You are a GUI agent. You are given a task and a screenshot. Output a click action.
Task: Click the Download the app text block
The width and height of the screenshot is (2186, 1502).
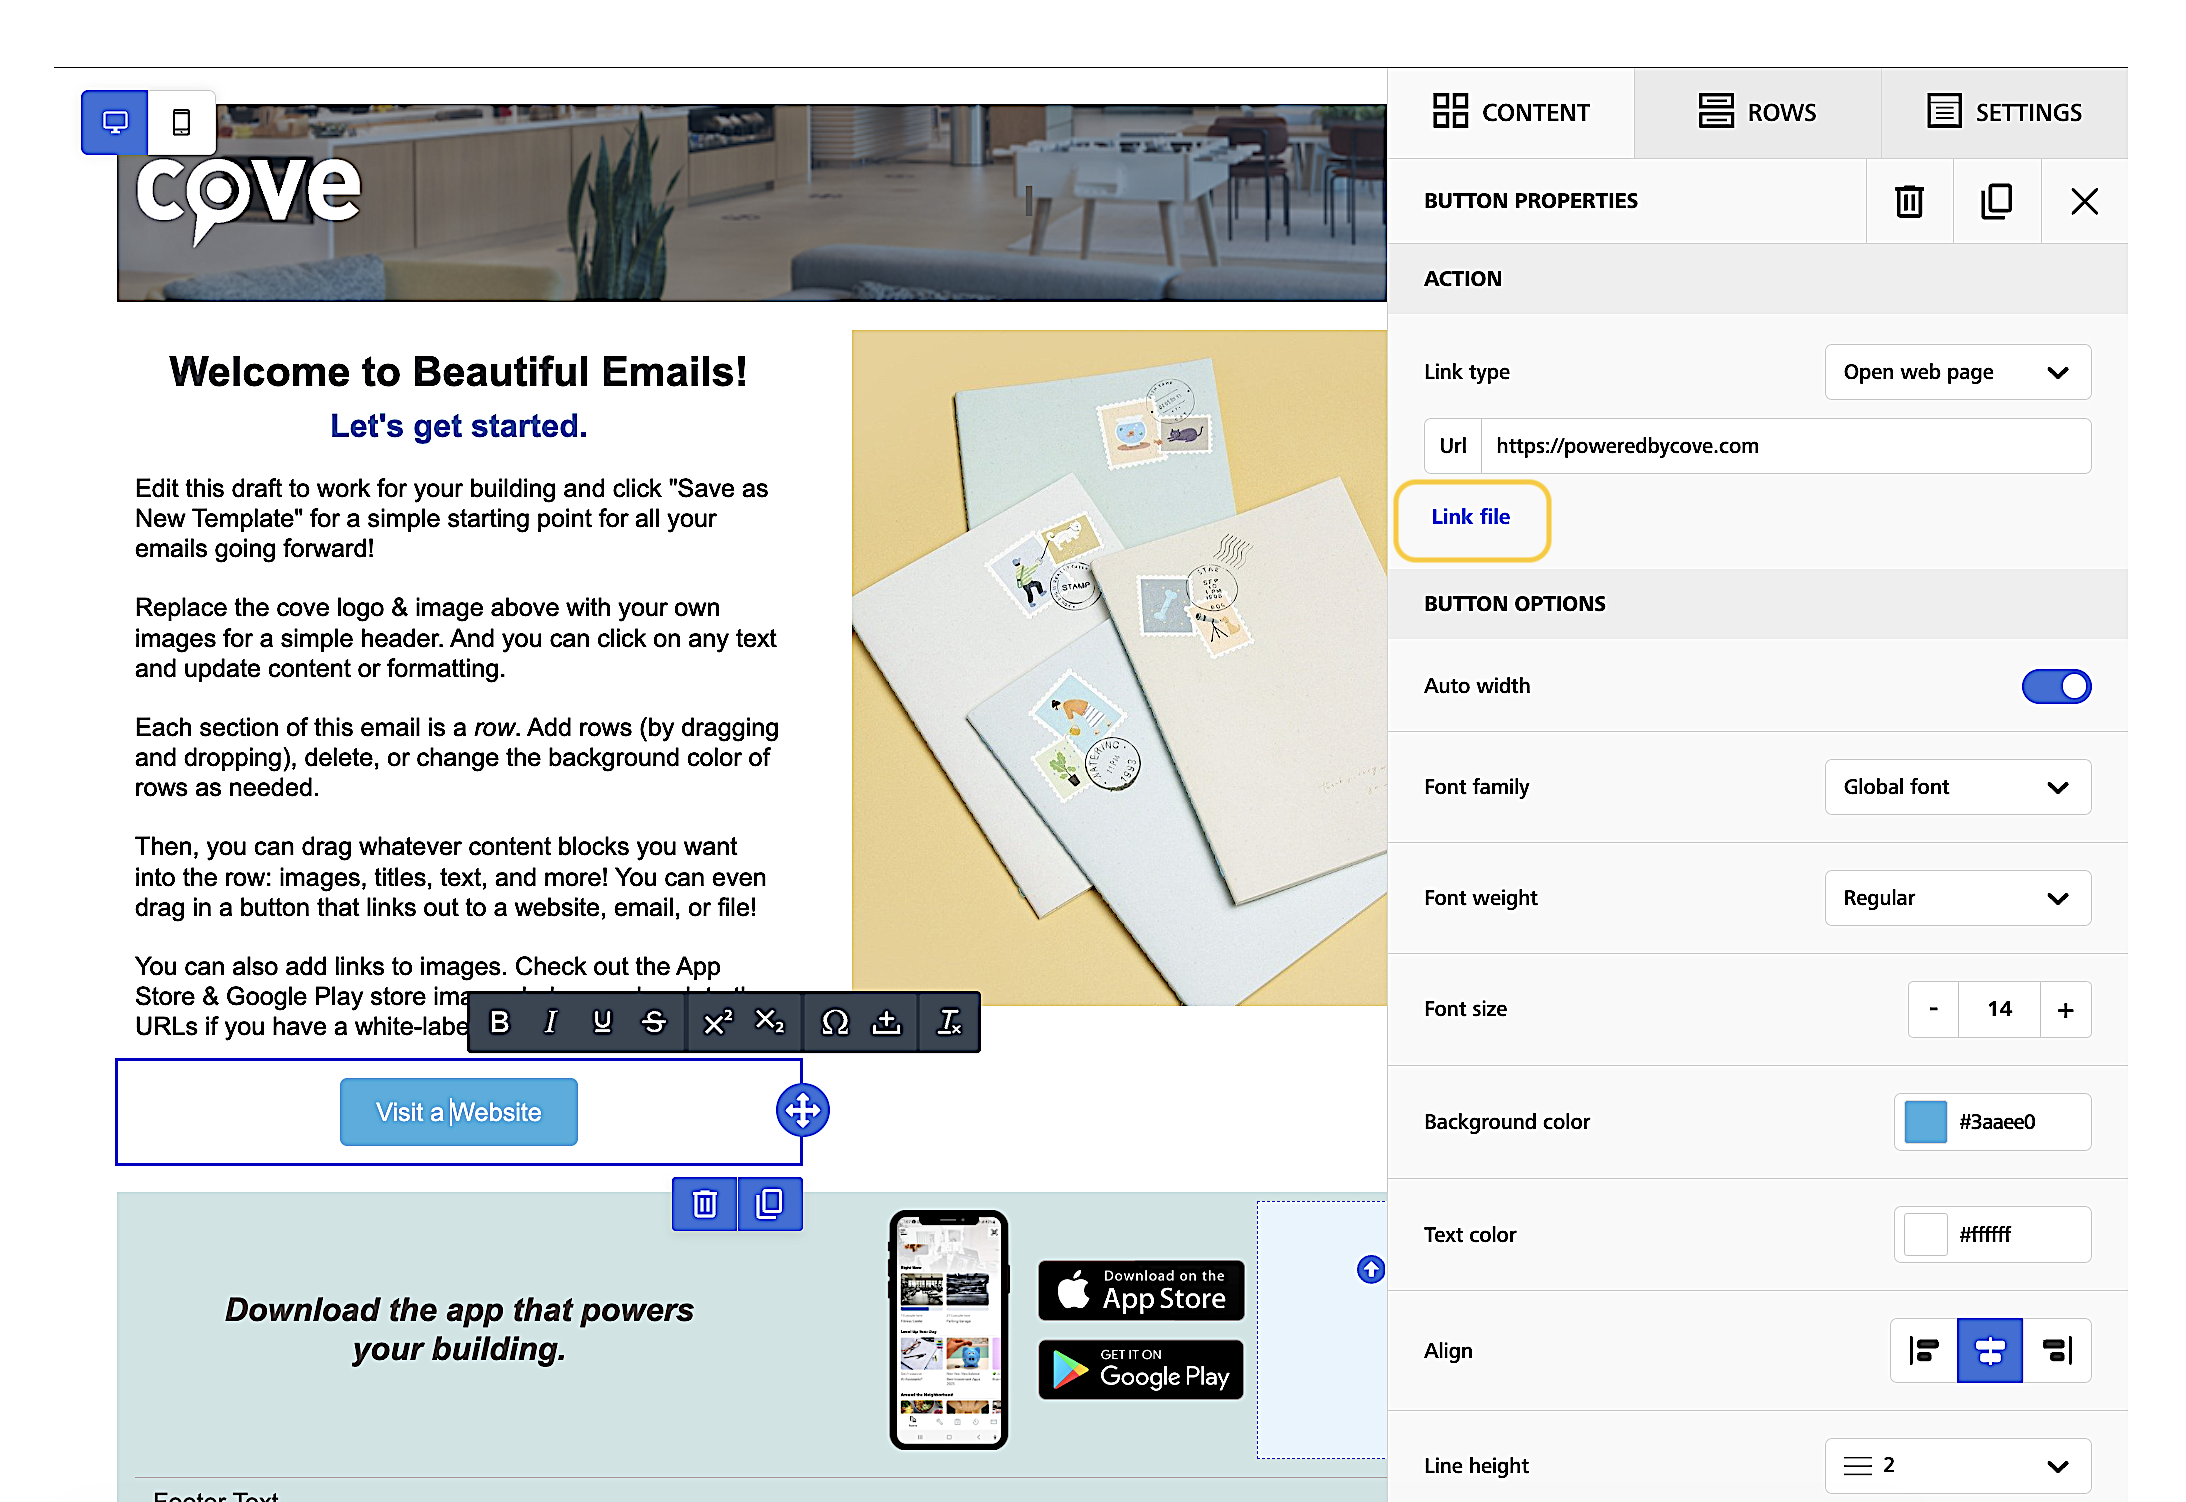459,1330
